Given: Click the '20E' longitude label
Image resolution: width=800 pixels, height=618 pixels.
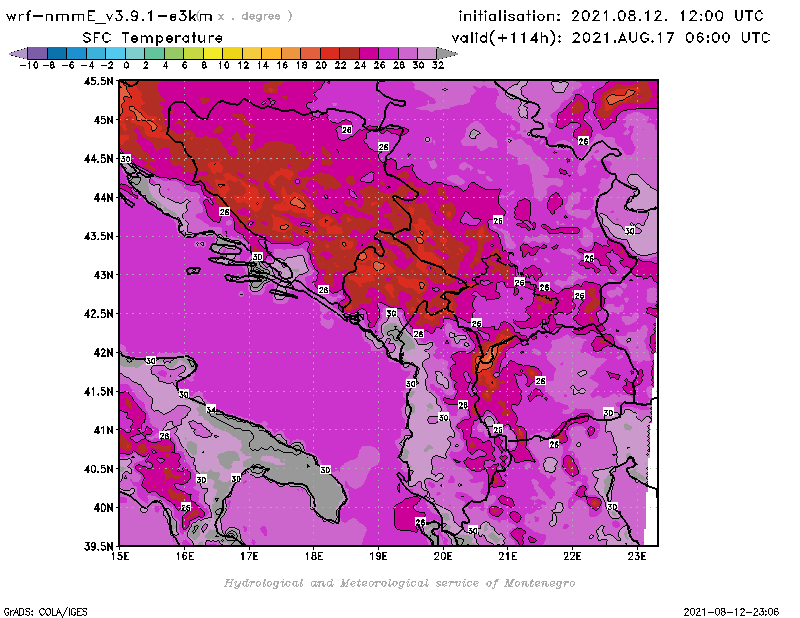Looking at the screenshot, I should pyautogui.click(x=443, y=556).
